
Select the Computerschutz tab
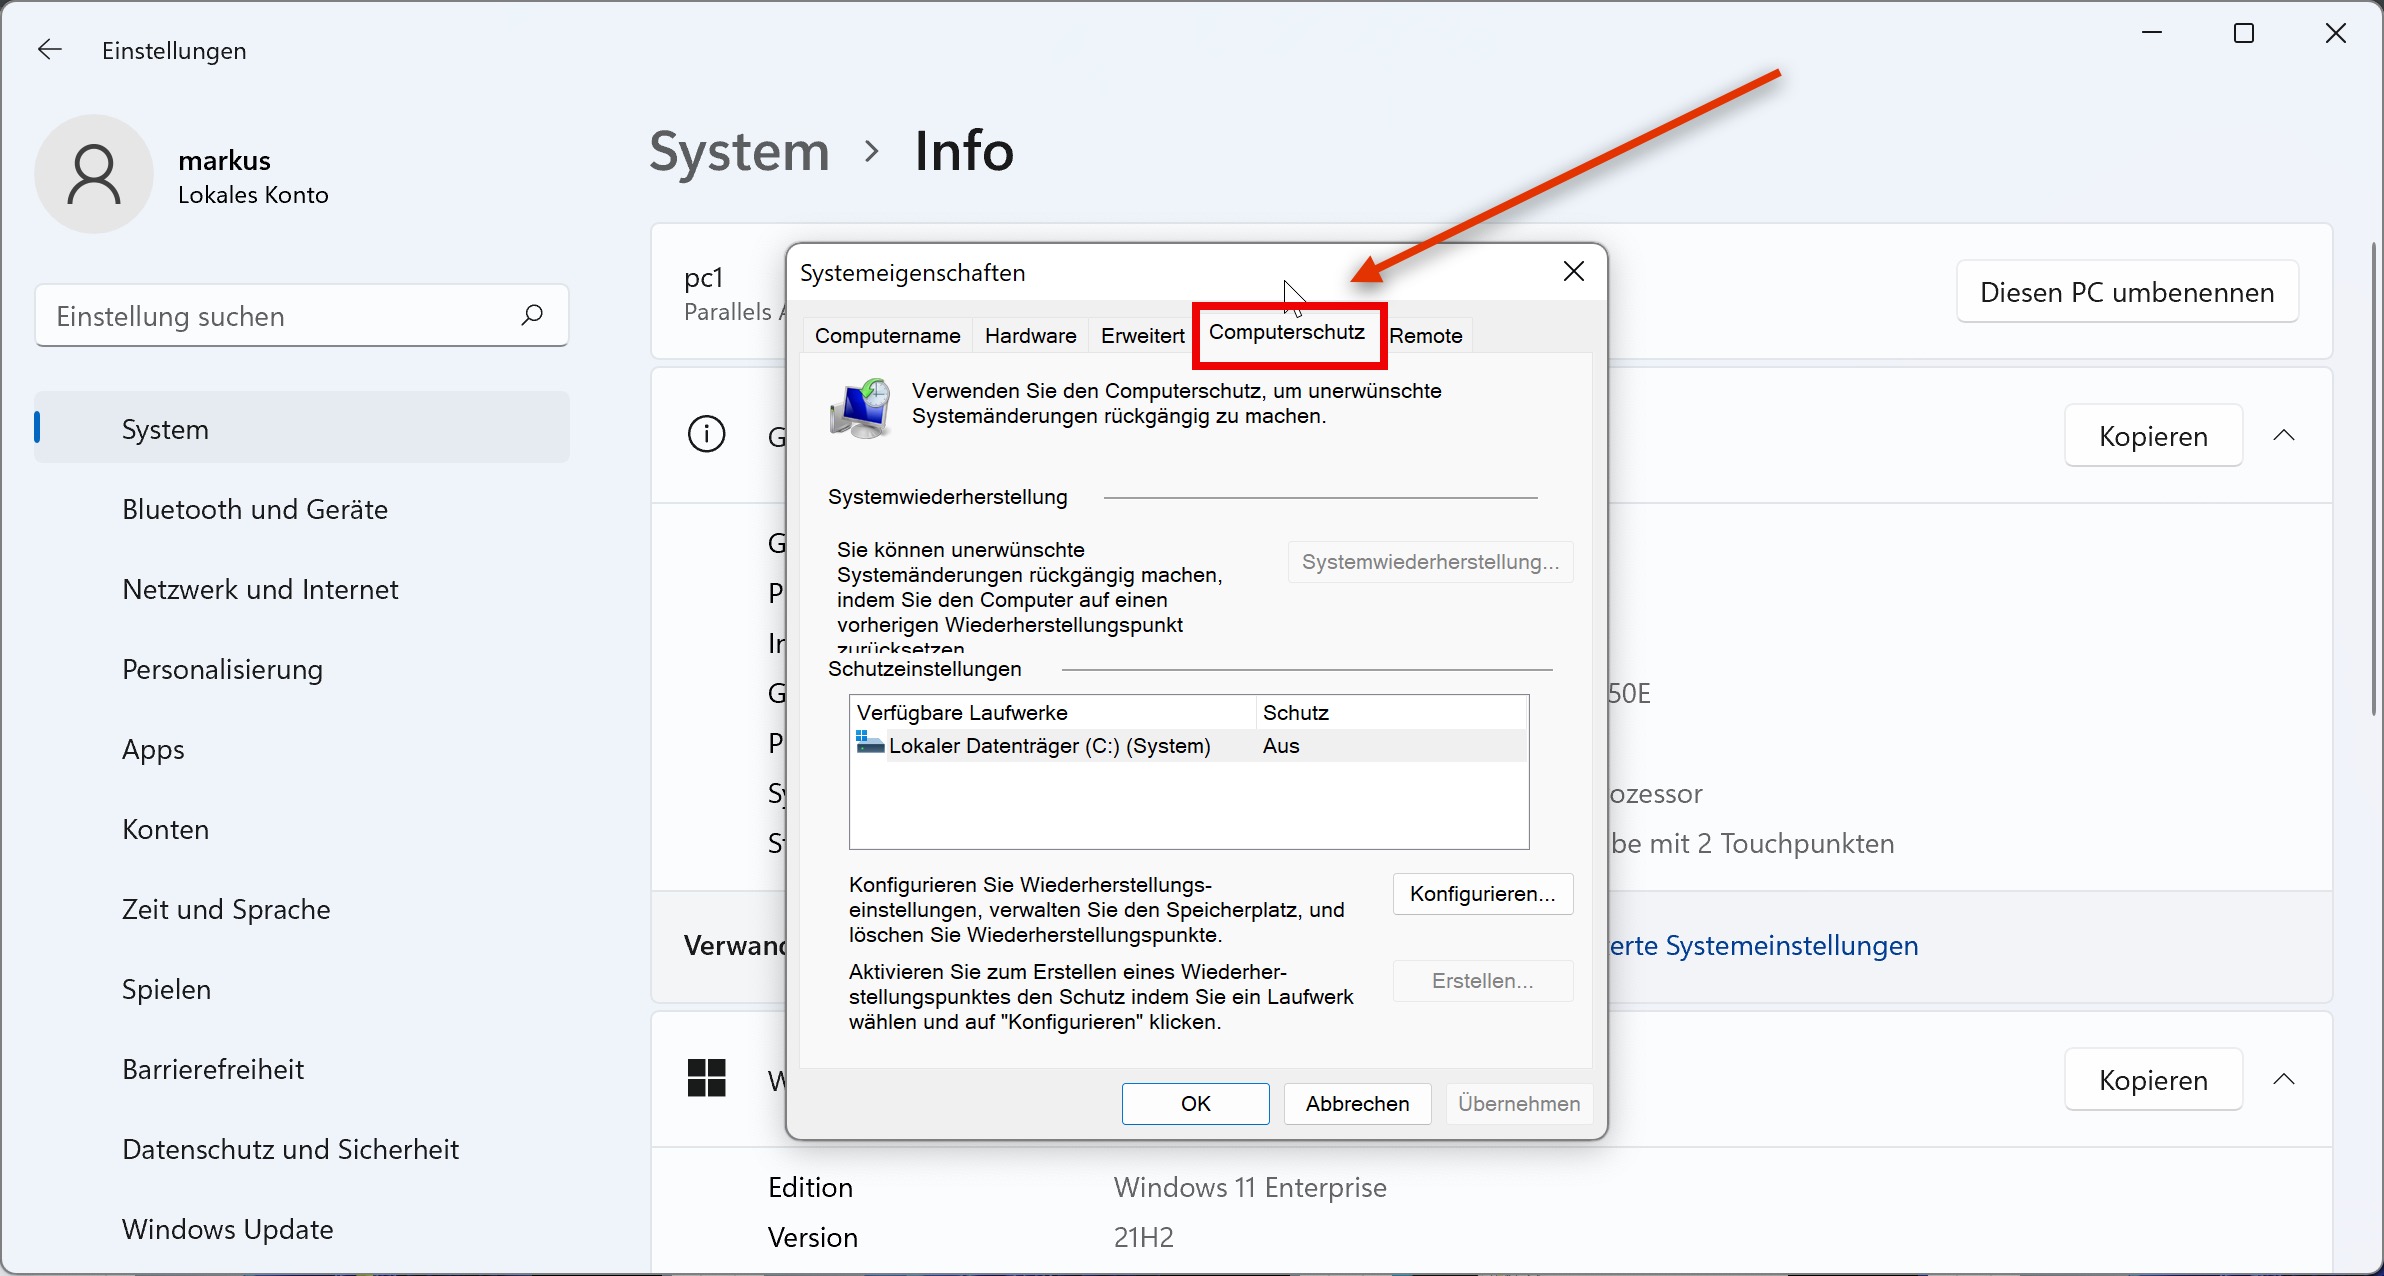coord(1287,333)
